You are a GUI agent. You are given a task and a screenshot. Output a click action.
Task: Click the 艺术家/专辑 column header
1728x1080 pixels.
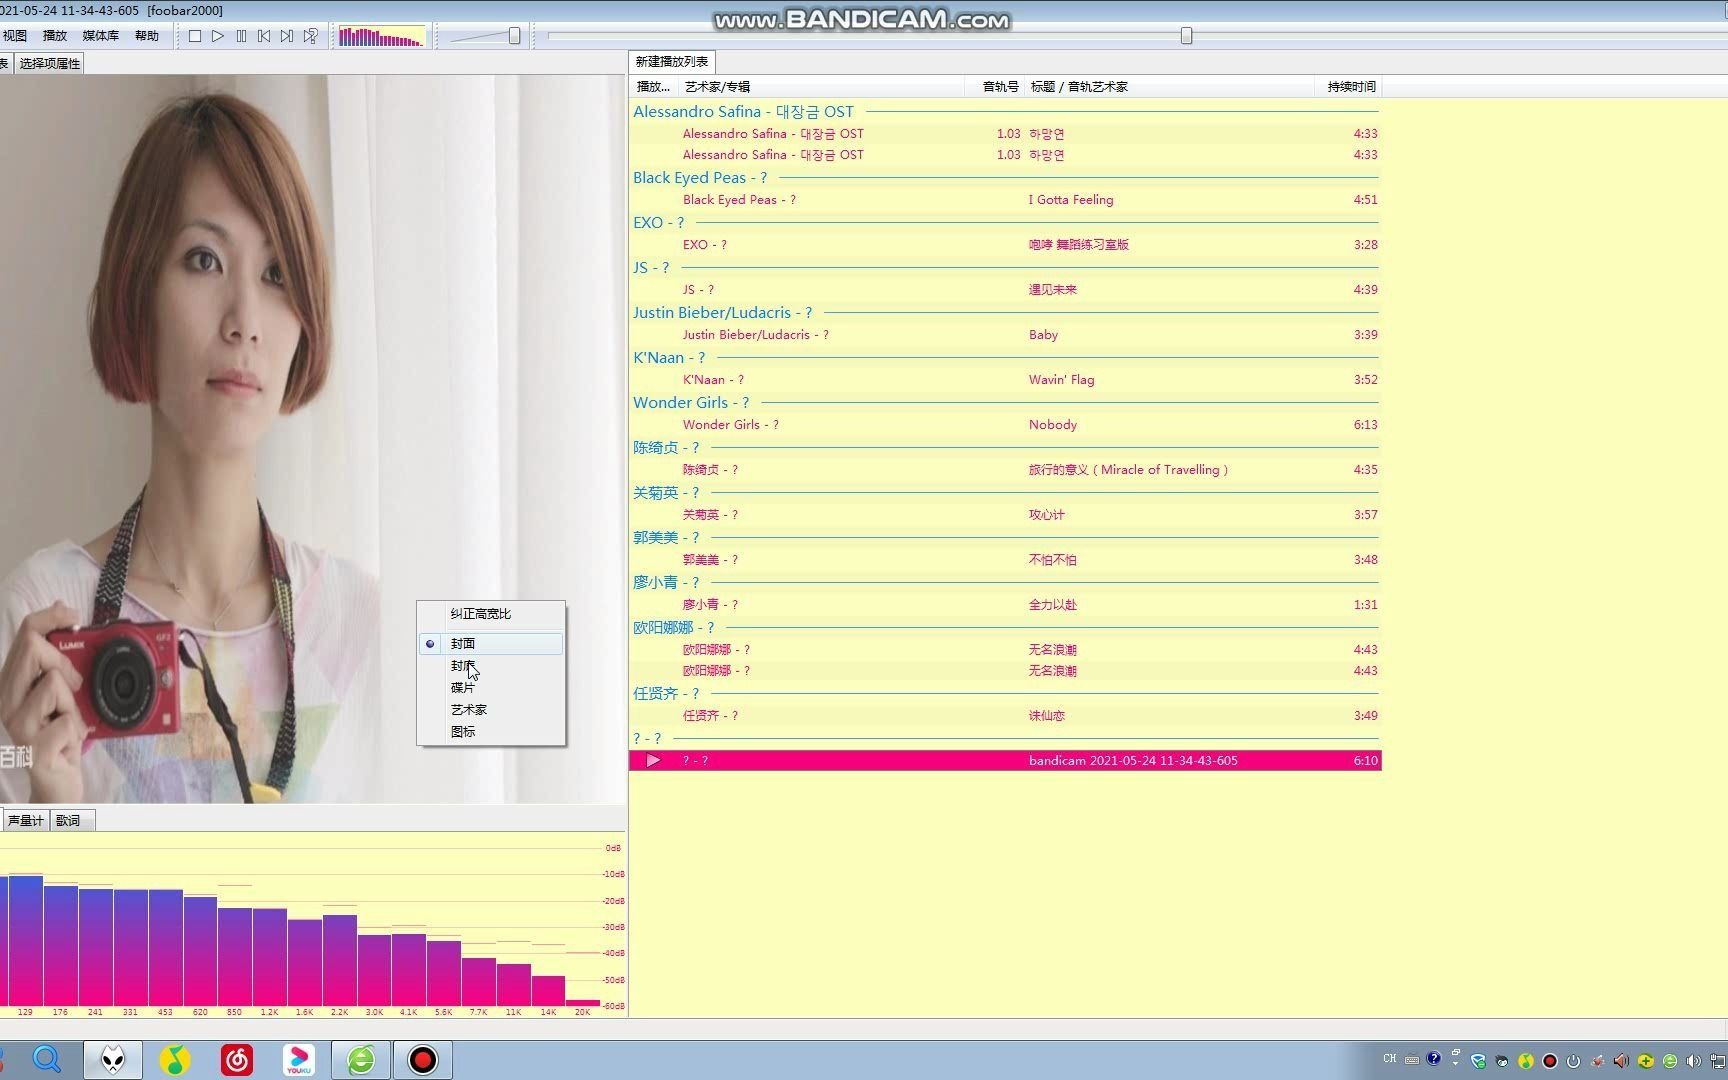pos(820,87)
